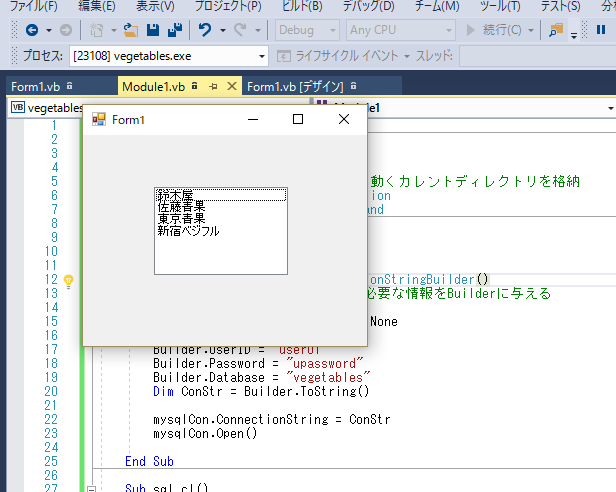Close the Module1.vb tab

pyautogui.click(x=232, y=87)
